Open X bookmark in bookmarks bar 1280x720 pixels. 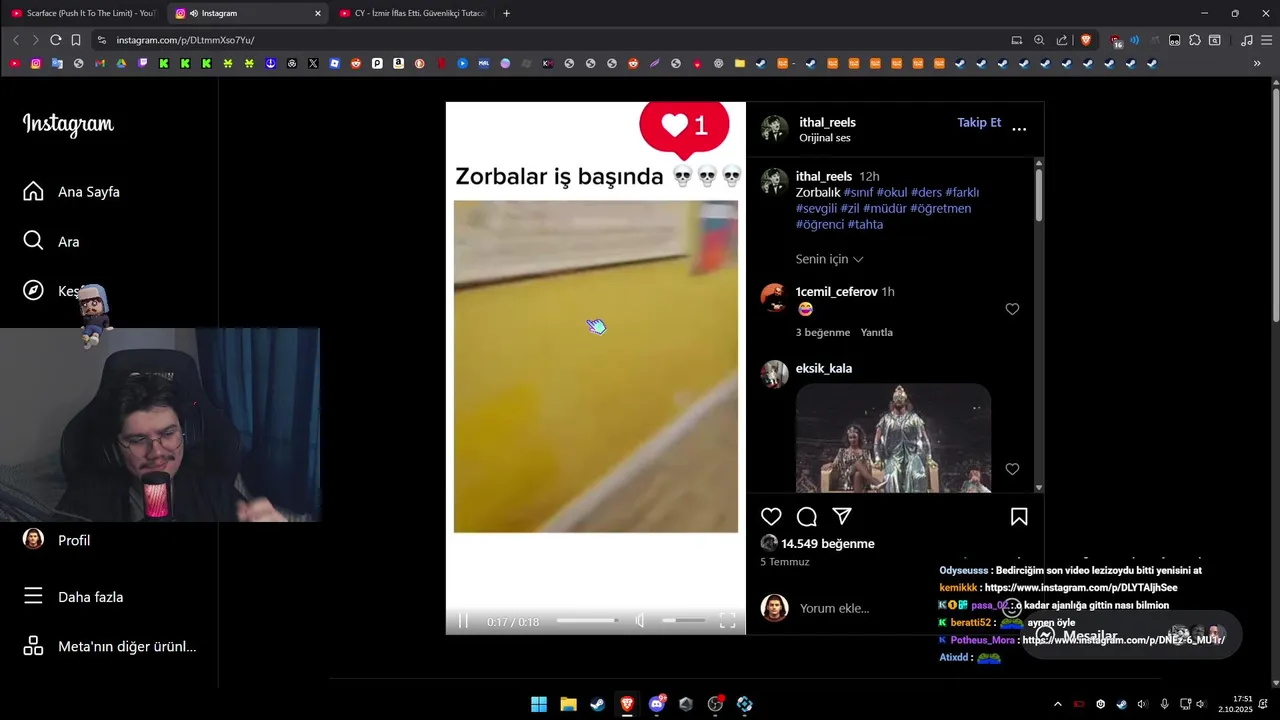point(313,63)
